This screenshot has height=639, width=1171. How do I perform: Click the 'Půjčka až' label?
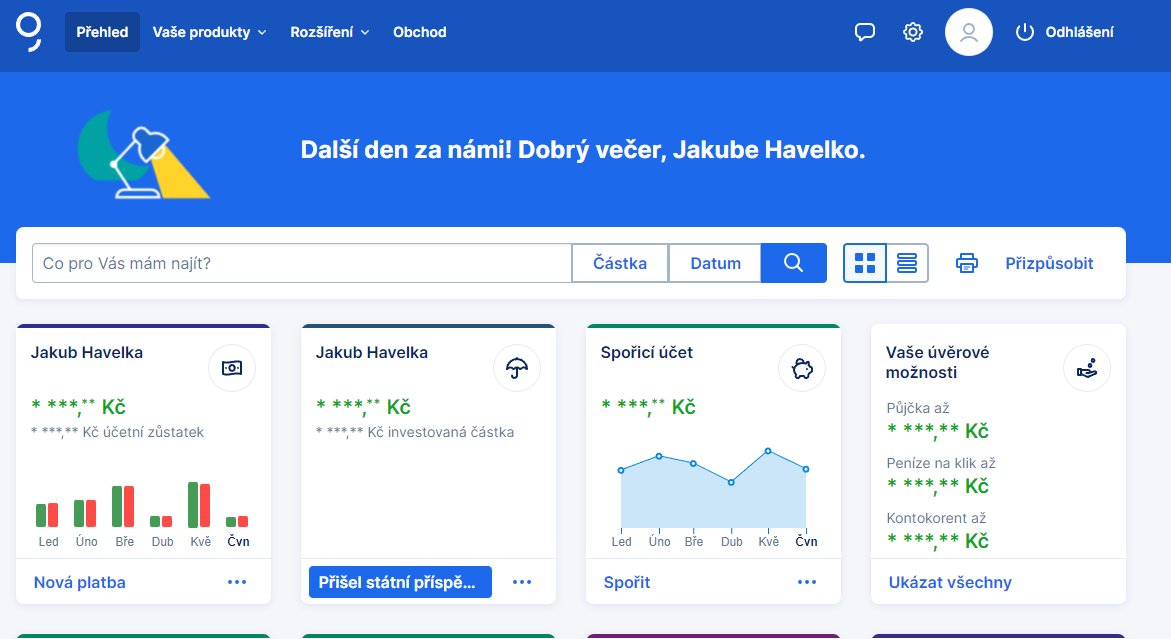pyautogui.click(x=918, y=408)
